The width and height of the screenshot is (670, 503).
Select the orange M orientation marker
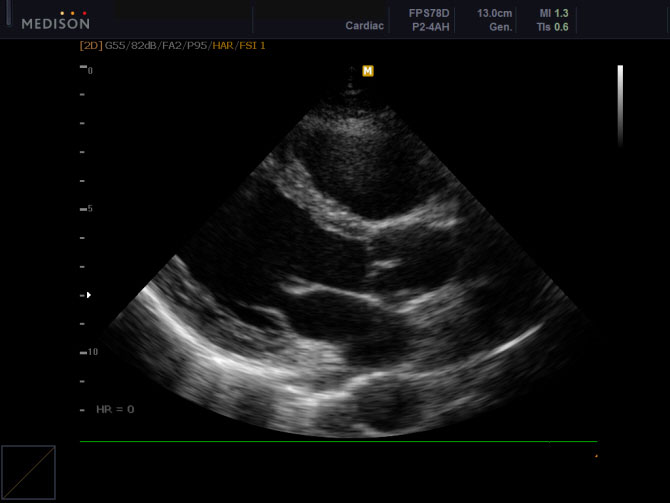368,71
